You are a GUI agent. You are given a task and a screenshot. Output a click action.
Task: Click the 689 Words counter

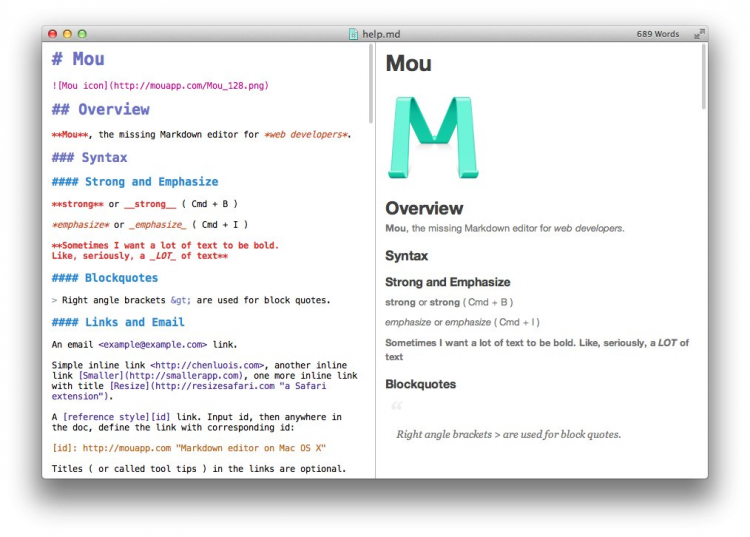coord(658,34)
